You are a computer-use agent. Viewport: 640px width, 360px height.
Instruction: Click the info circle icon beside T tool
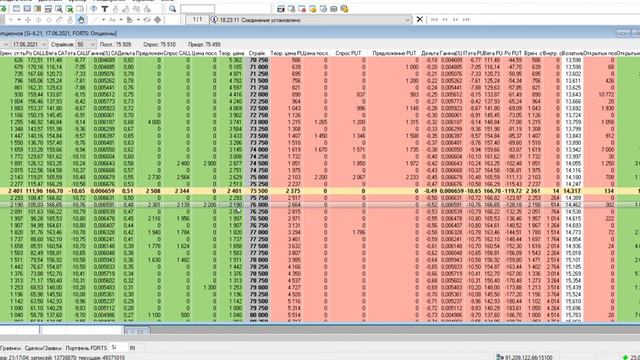(x=94, y=9)
